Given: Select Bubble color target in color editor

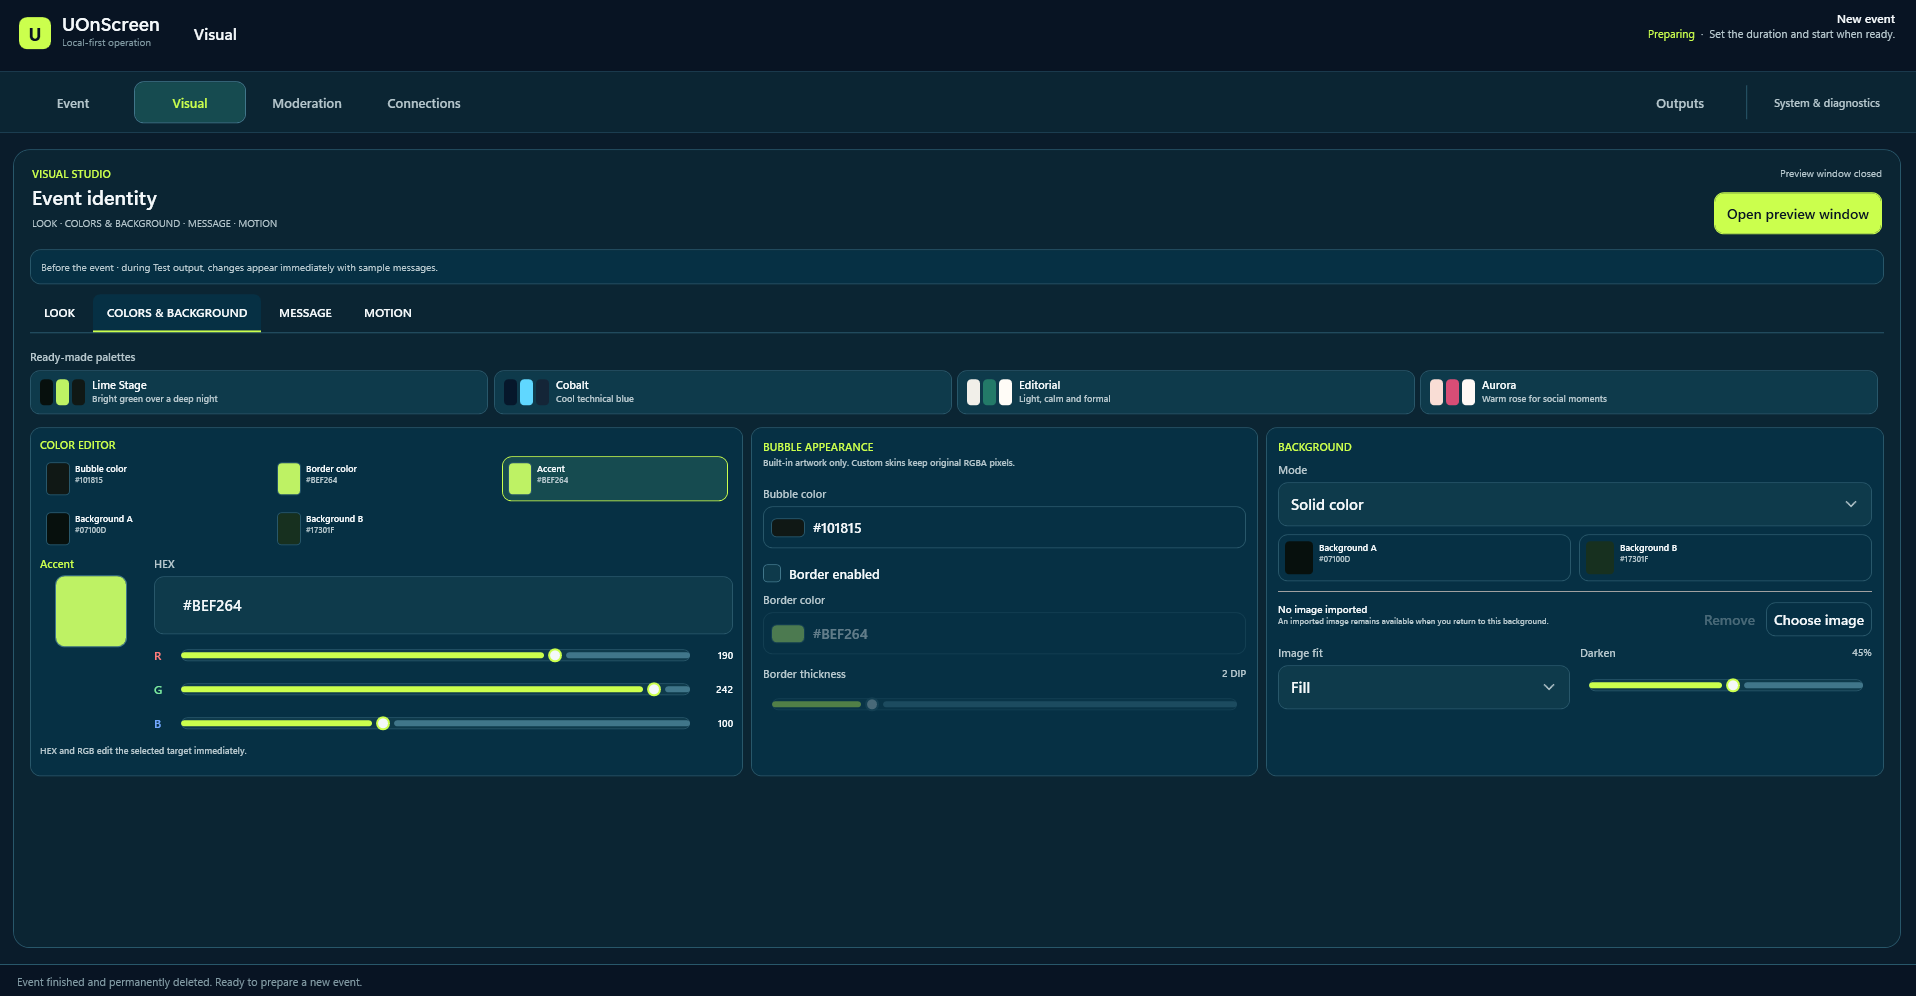Looking at the screenshot, I should (x=153, y=478).
